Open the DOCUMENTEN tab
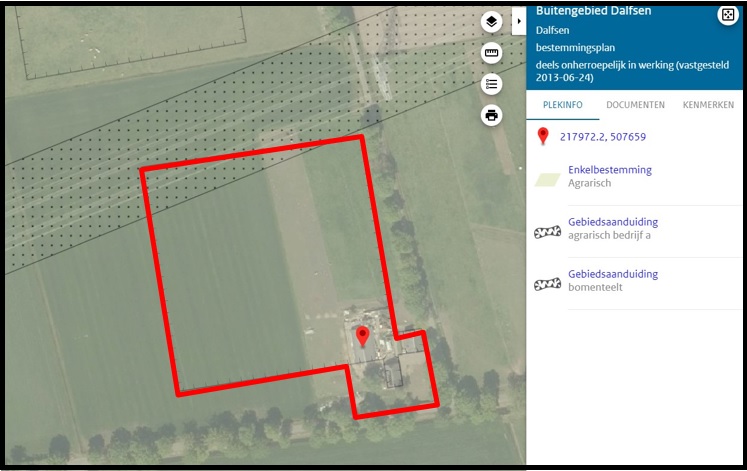The image size is (747, 471). [635, 105]
